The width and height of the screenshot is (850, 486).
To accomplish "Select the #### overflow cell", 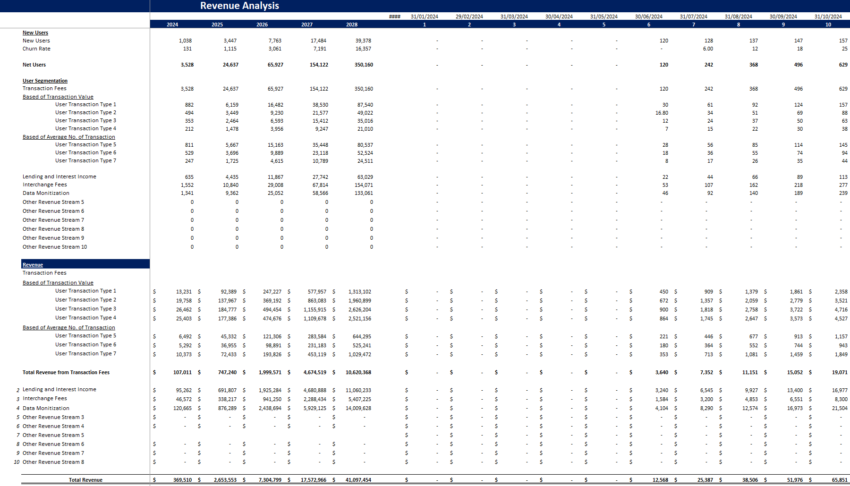I will (395, 17).
